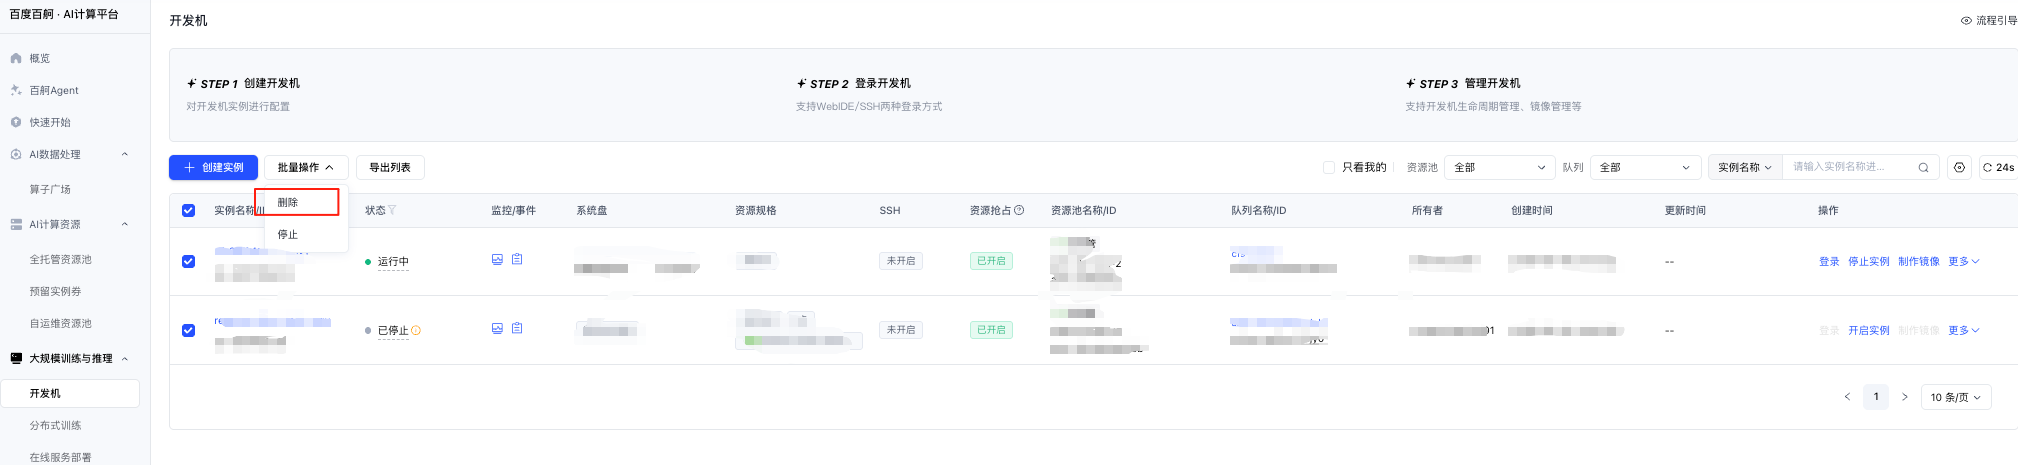Open 概览 from the sidebar
The height and width of the screenshot is (465, 2018).
pos(40,58)
